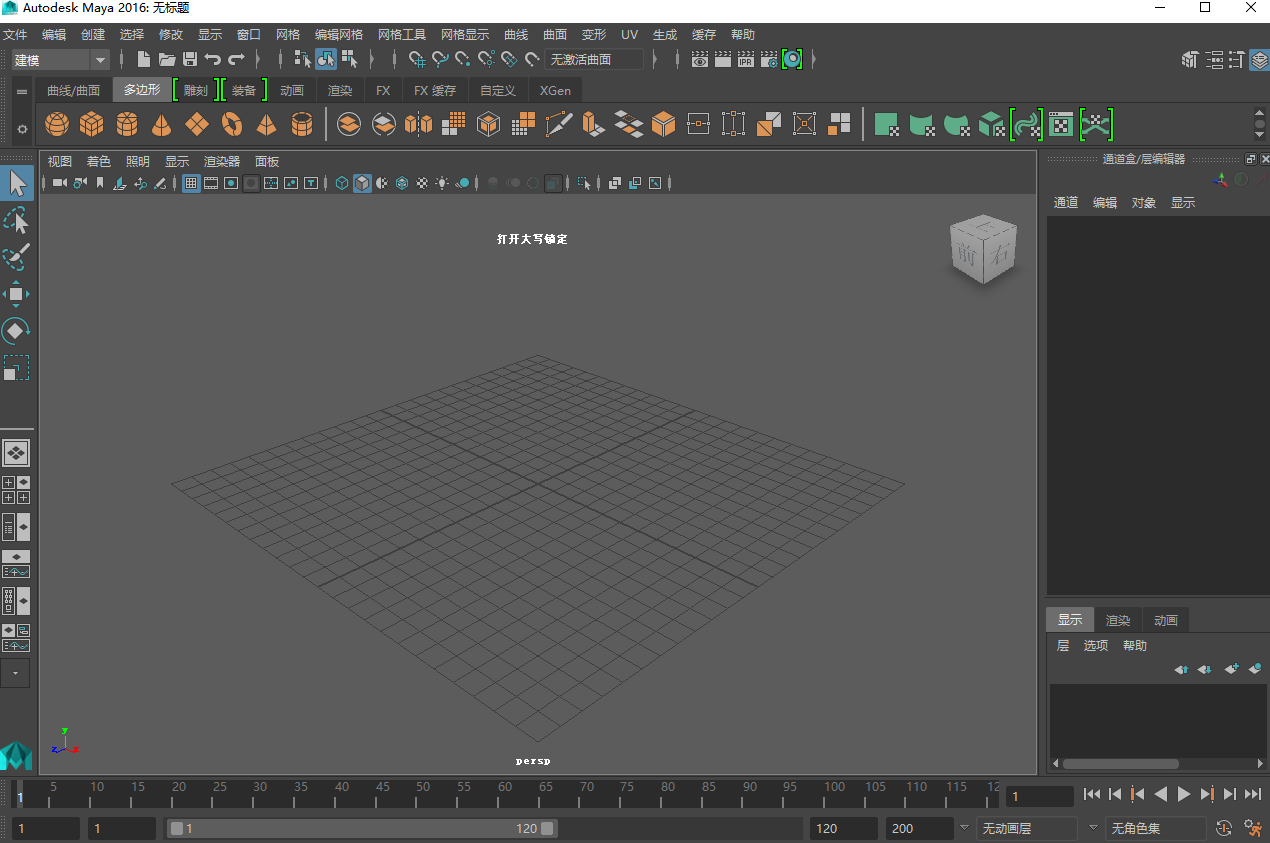Open the 无角色集 dropdown

[x=1155, y=828]
